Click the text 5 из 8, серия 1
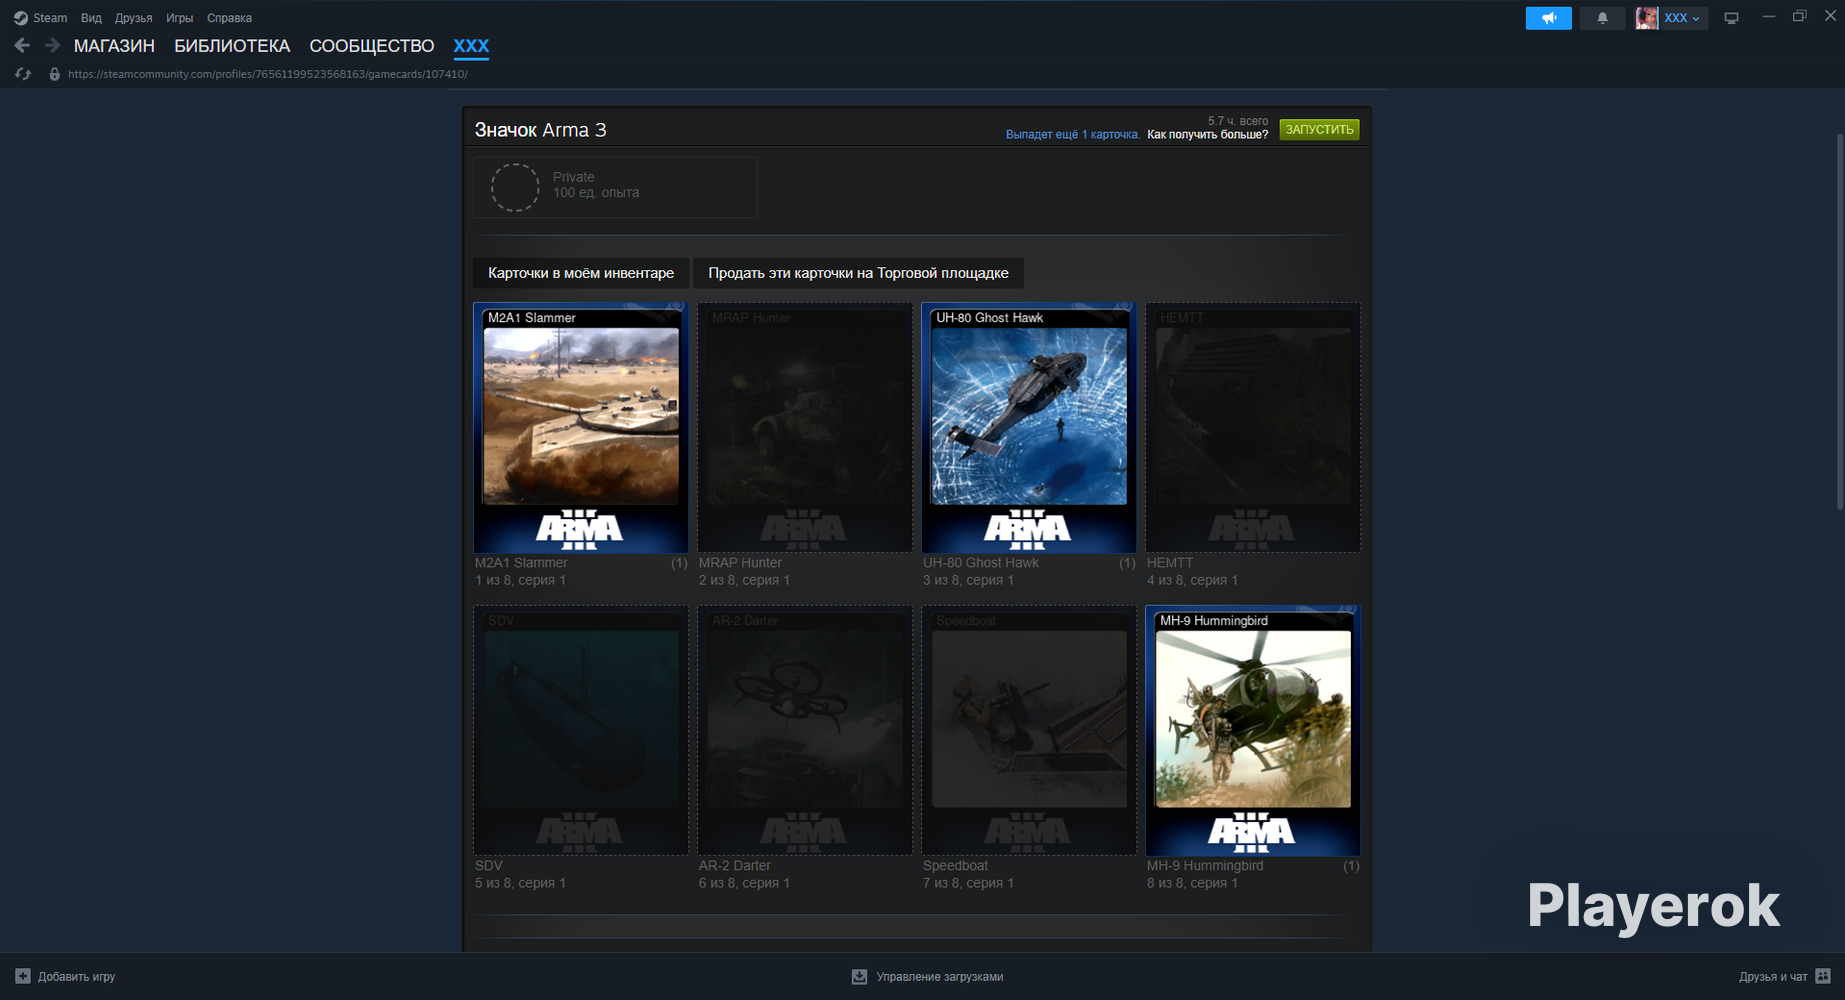The width and height of the screenshot is (1845, 1000). coord(520,883)
